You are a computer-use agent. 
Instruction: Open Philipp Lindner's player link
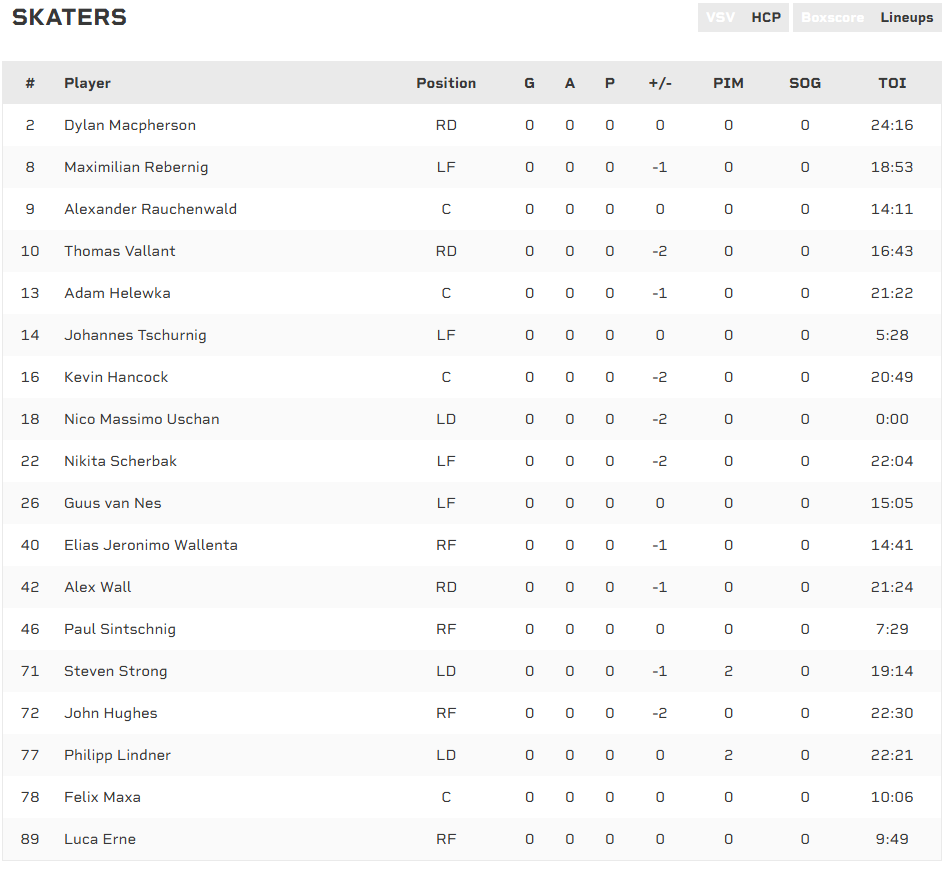click(117, 755)
